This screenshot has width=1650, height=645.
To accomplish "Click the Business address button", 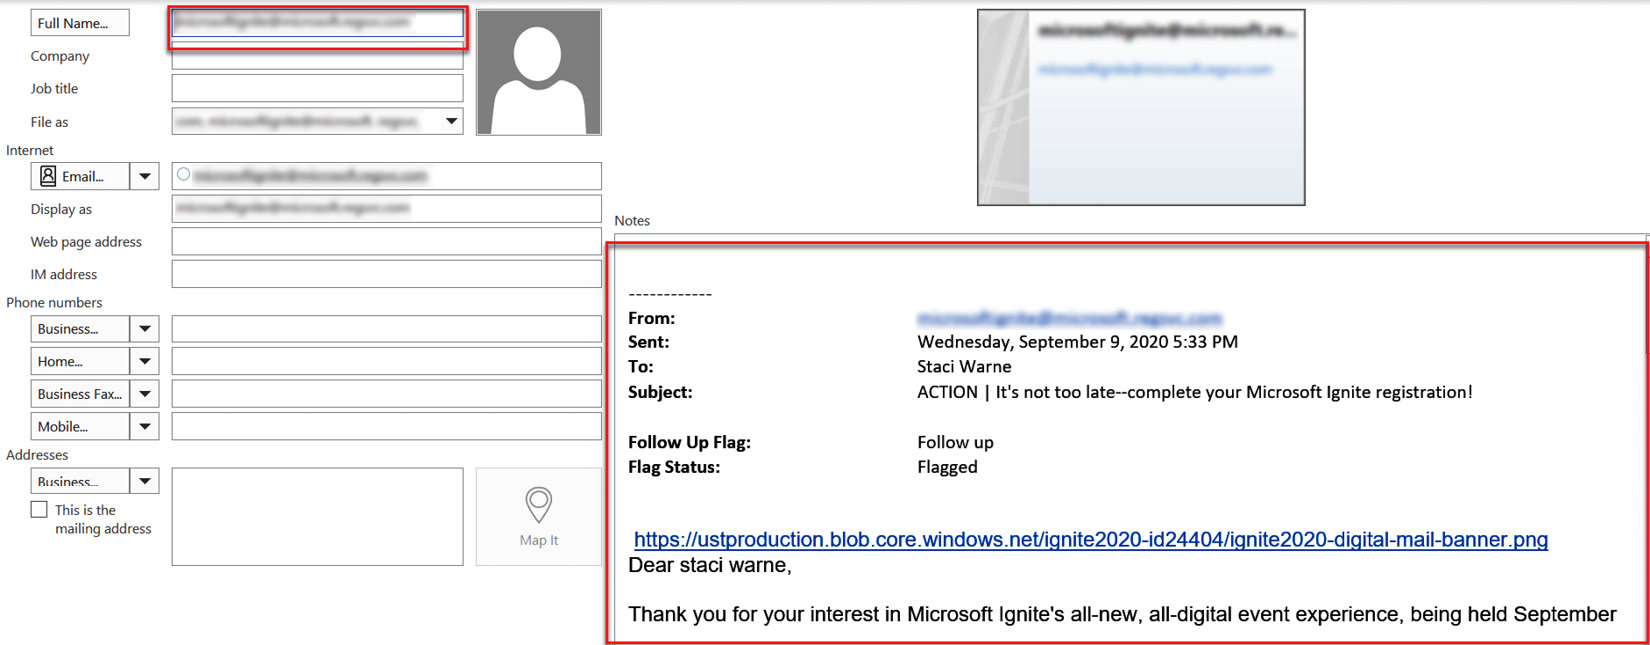I will [x=80, y=481].
